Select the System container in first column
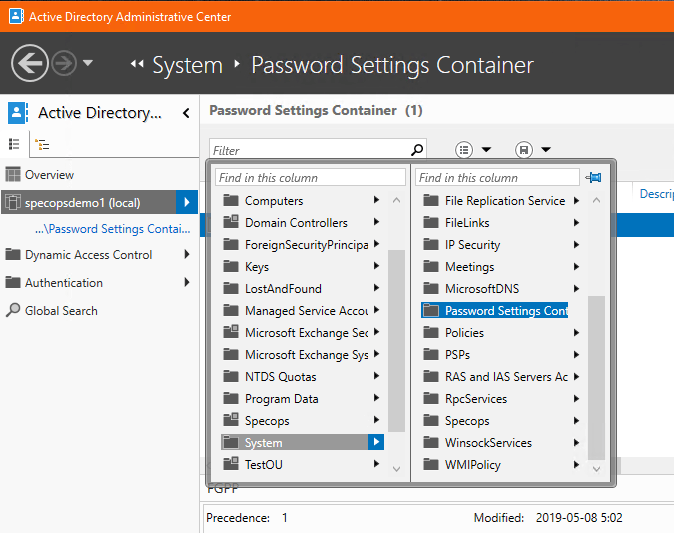This screenshot has height=533, width=674. (x=294, y=442)
